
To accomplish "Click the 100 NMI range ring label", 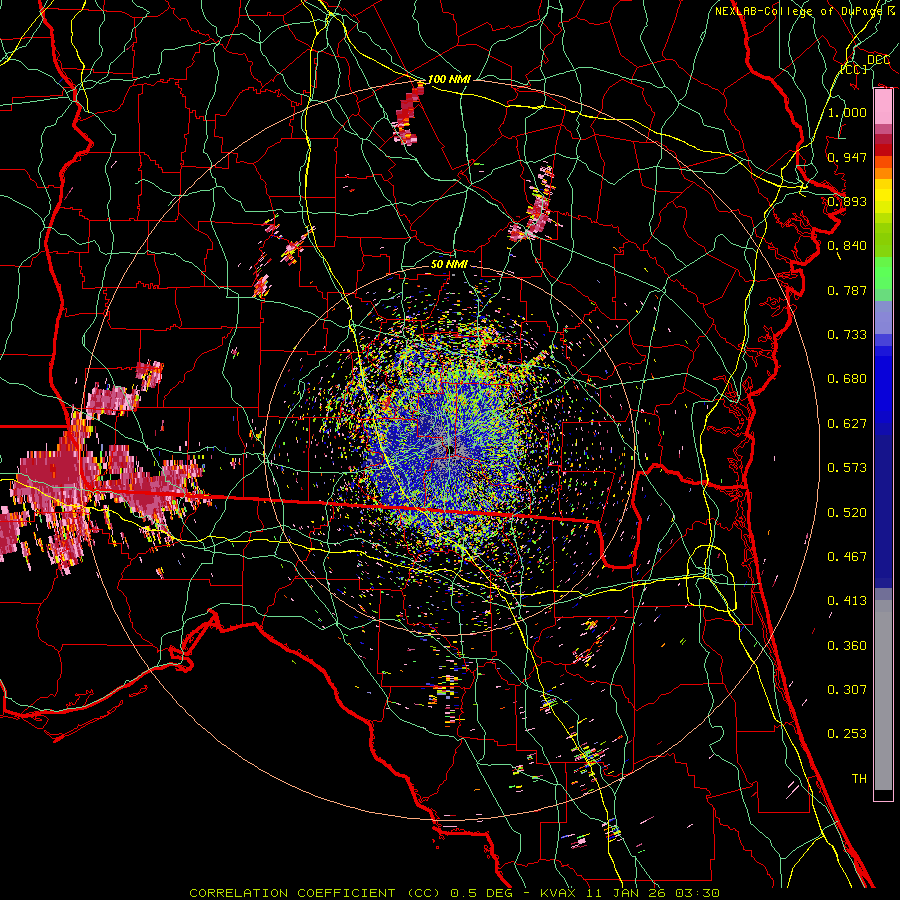I will coord(449,79).
